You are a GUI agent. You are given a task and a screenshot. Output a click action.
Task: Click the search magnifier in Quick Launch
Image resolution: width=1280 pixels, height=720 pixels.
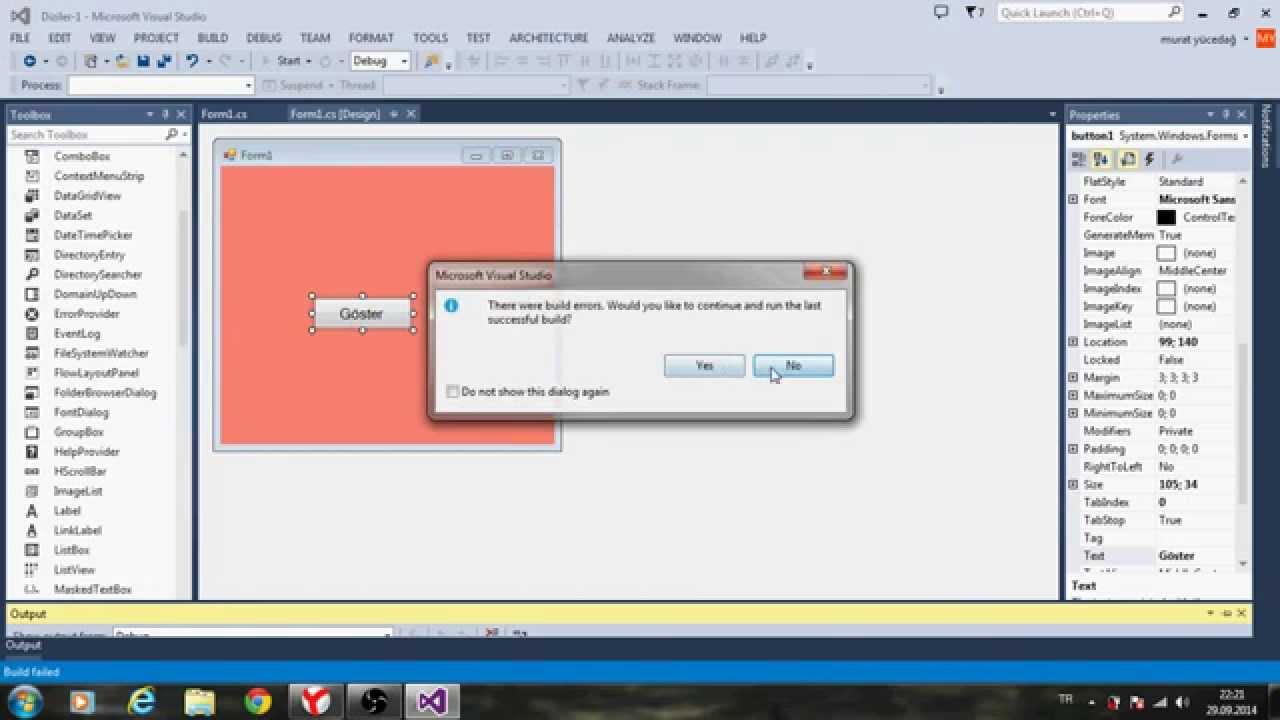click(1174, 12)
